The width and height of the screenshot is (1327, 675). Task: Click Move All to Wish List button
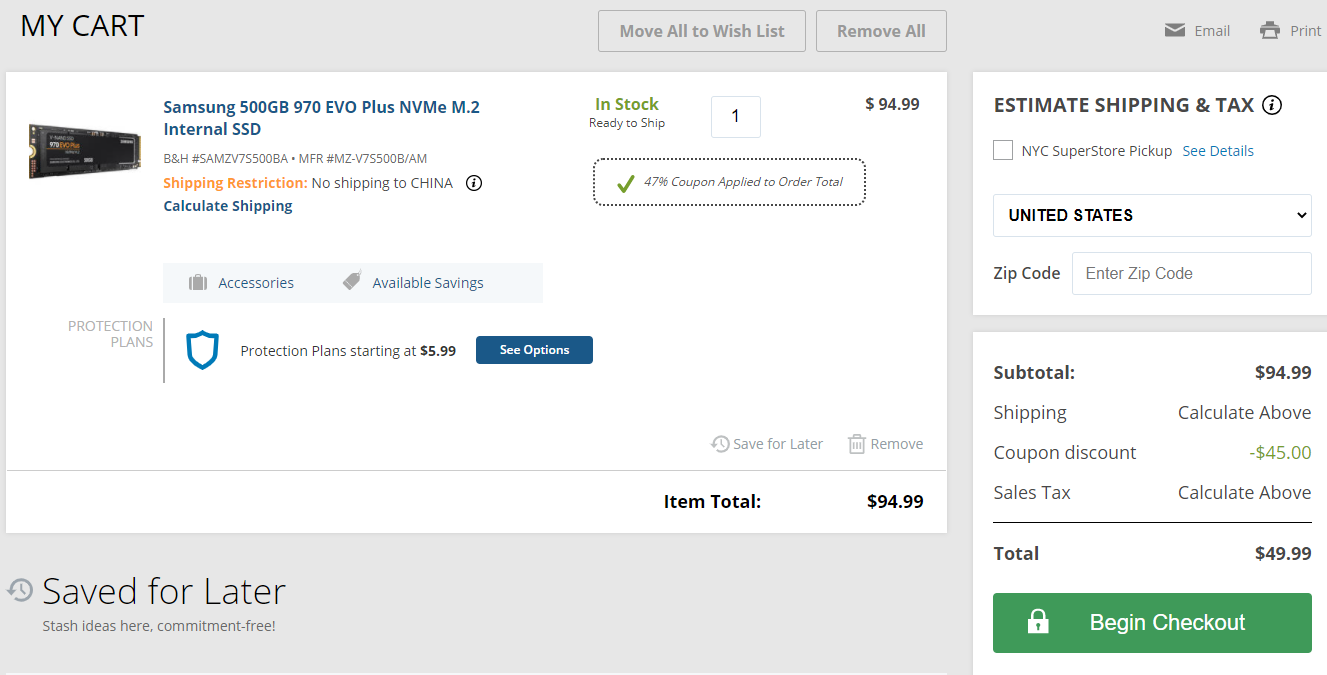pyautogui.click(x=702, y=31)
